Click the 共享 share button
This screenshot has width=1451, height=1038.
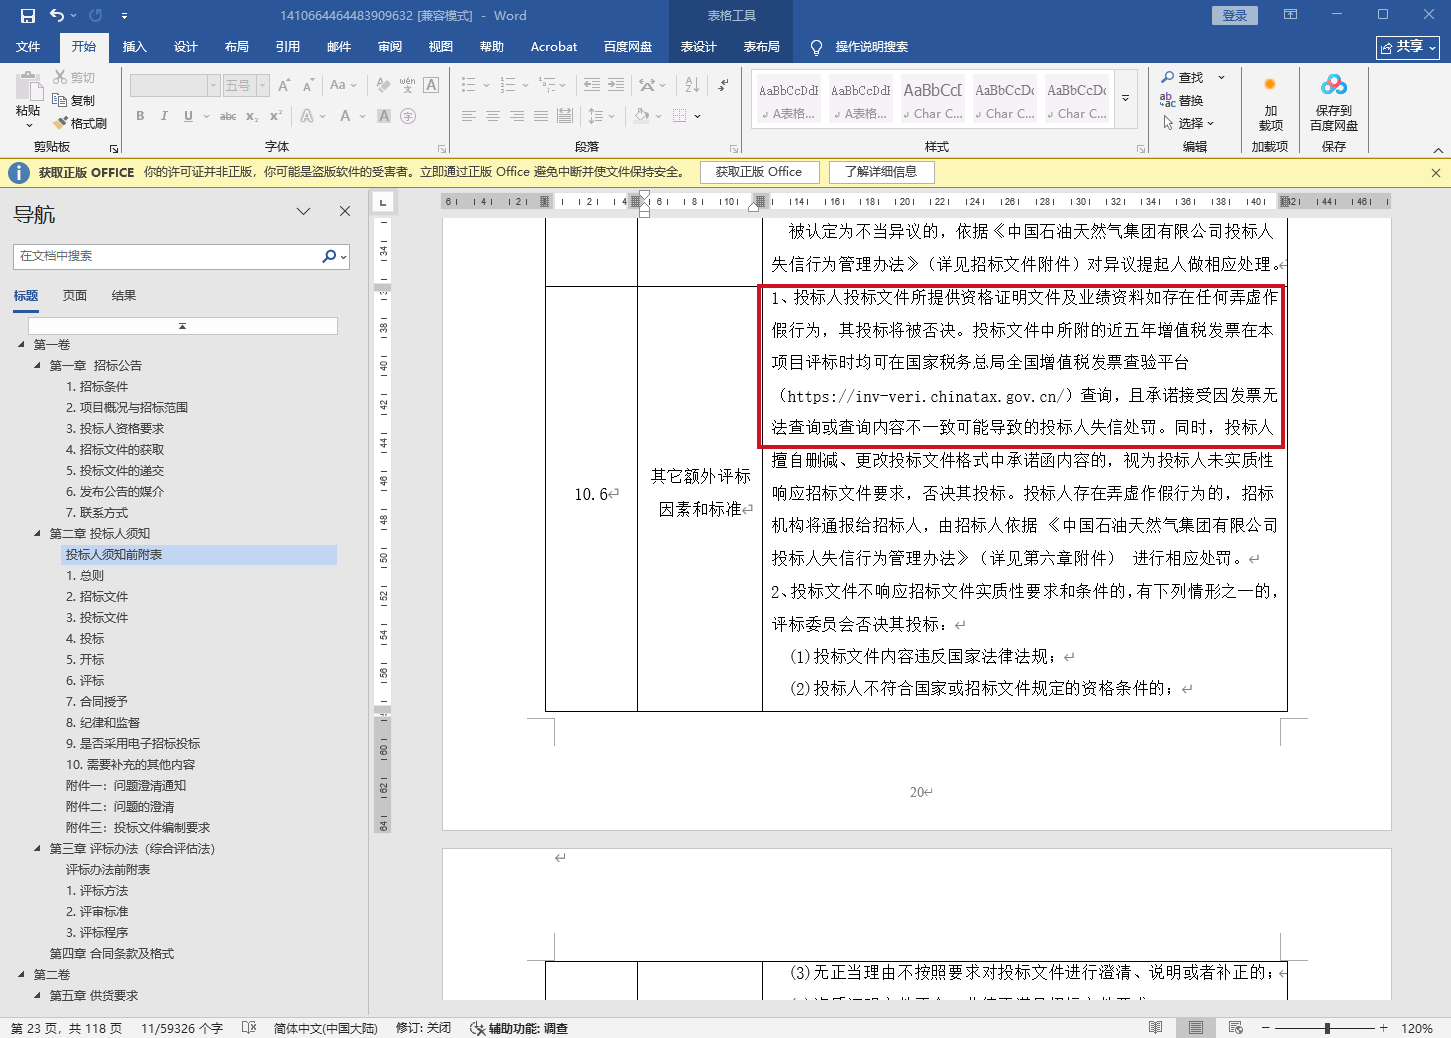pos(1408,47)
